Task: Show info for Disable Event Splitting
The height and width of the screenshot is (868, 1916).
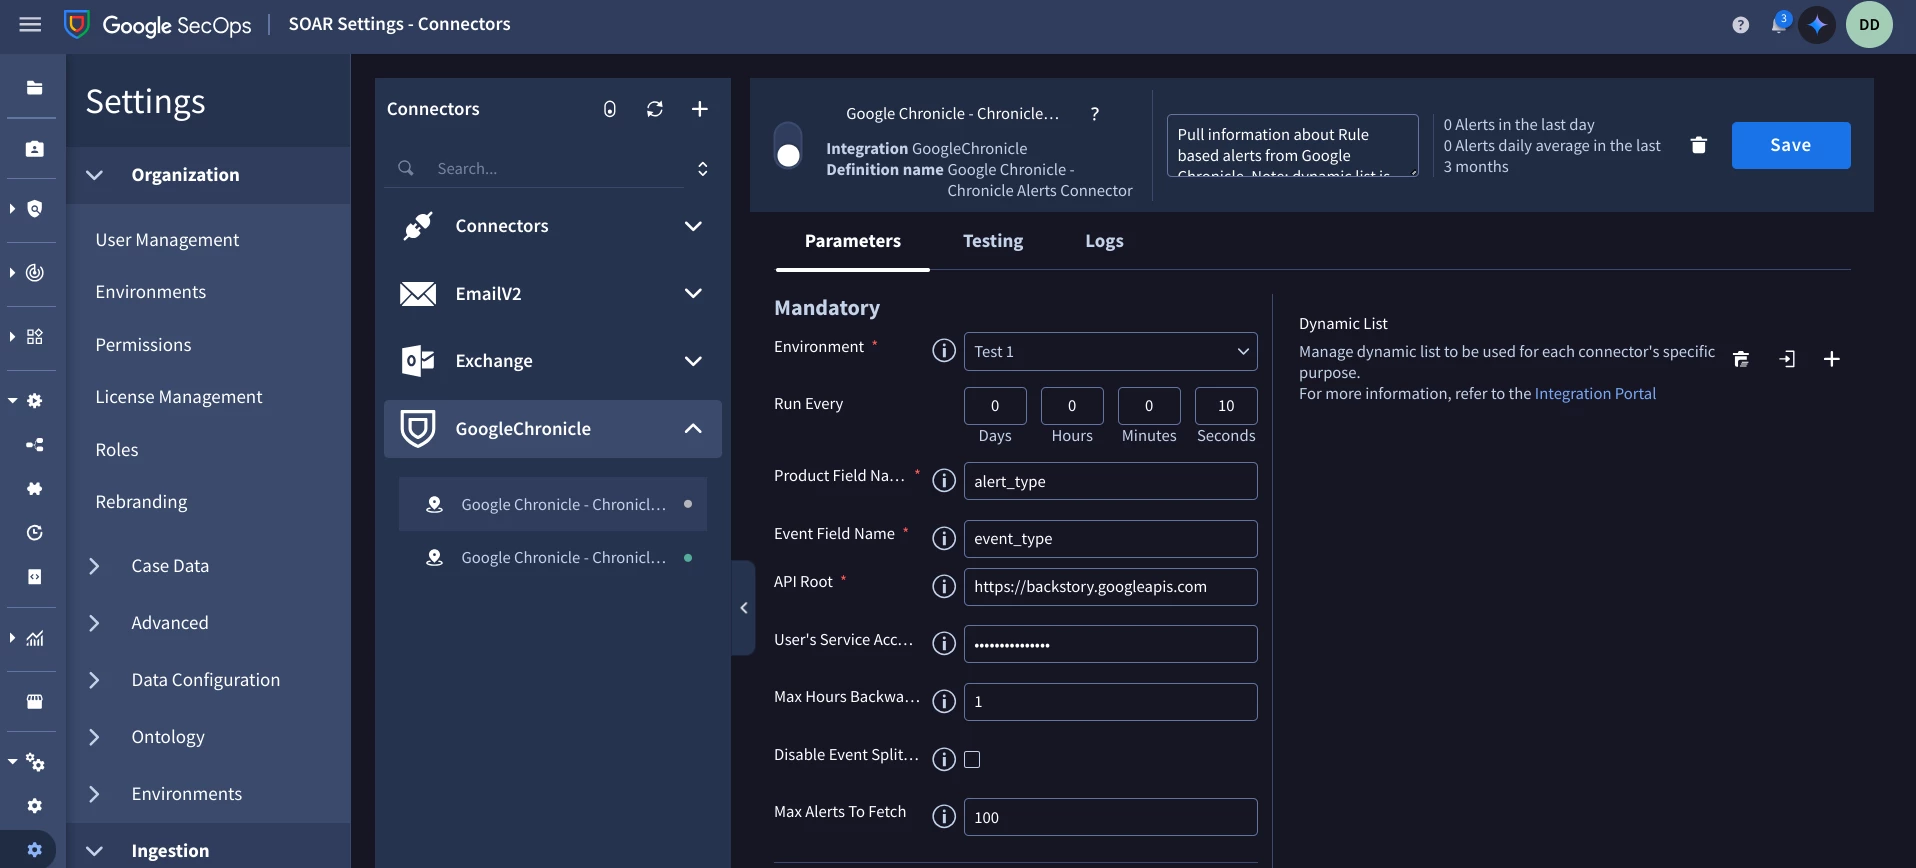Action: click(x=943, y=760)
